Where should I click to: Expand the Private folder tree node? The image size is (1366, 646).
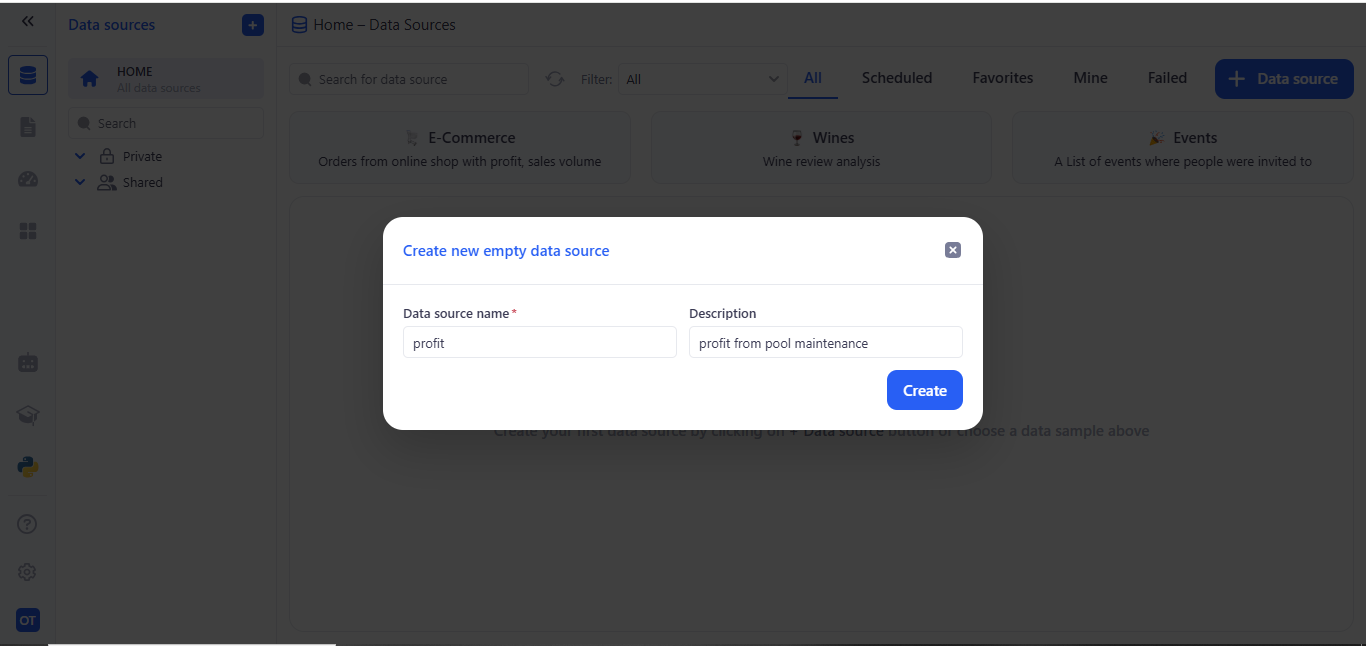[81, 156]
